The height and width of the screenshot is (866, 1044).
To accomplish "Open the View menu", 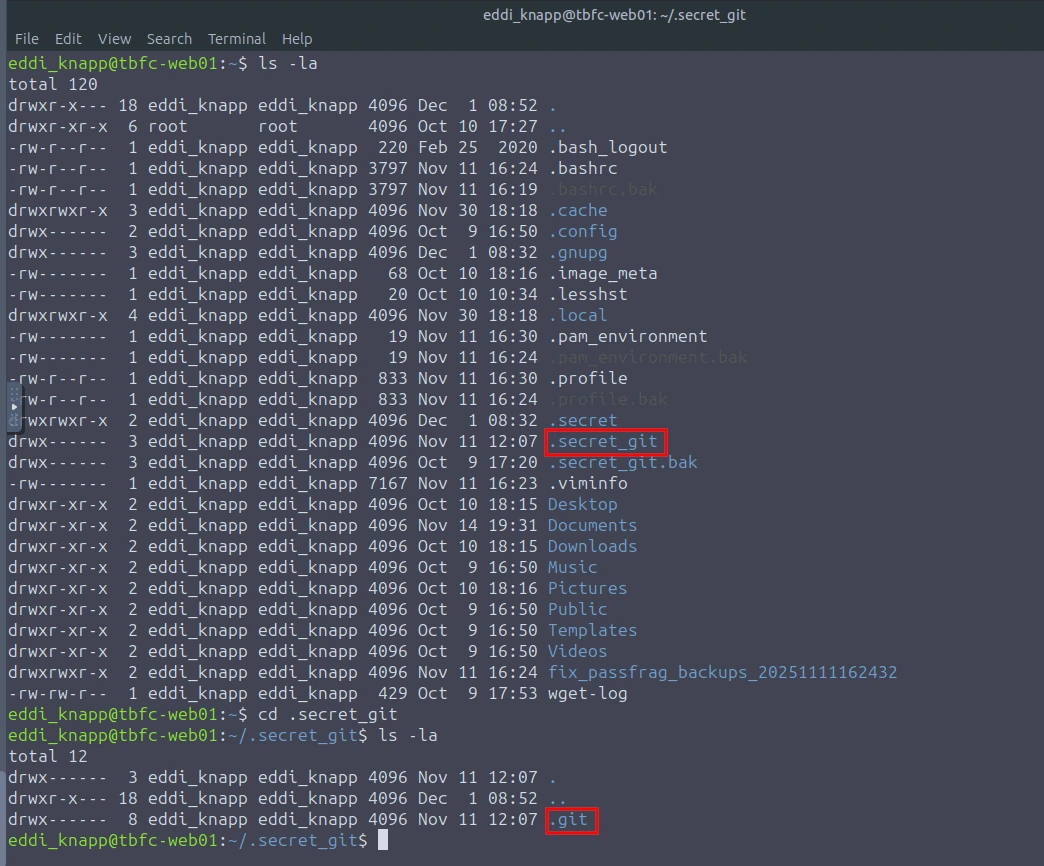I will click(x=114, y=39).
